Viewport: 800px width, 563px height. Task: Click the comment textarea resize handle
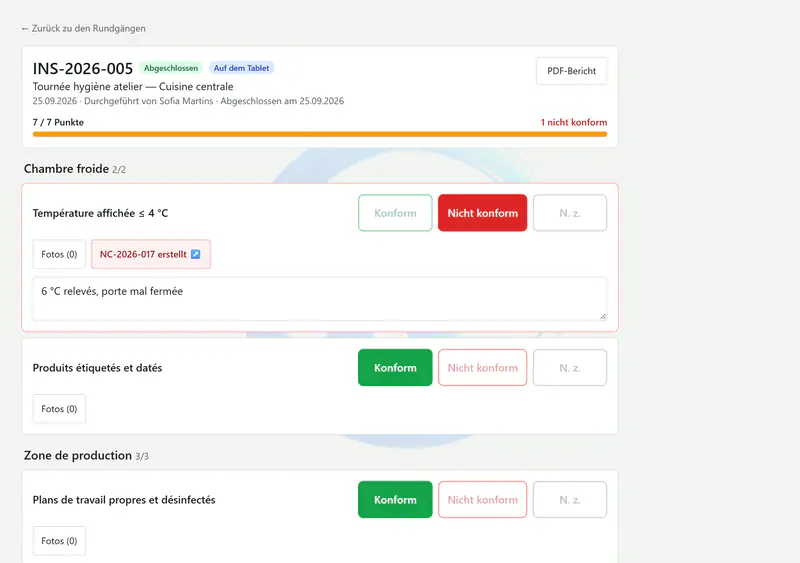(x=603, y=316)
